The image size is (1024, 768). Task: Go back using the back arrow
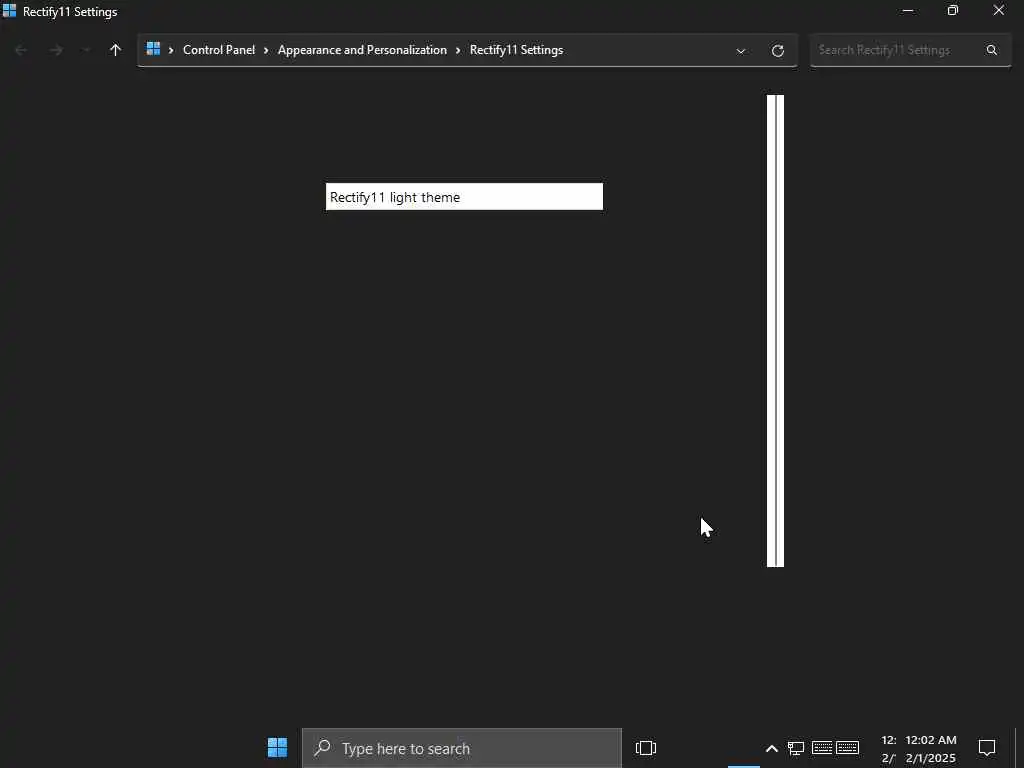point(21,50)
